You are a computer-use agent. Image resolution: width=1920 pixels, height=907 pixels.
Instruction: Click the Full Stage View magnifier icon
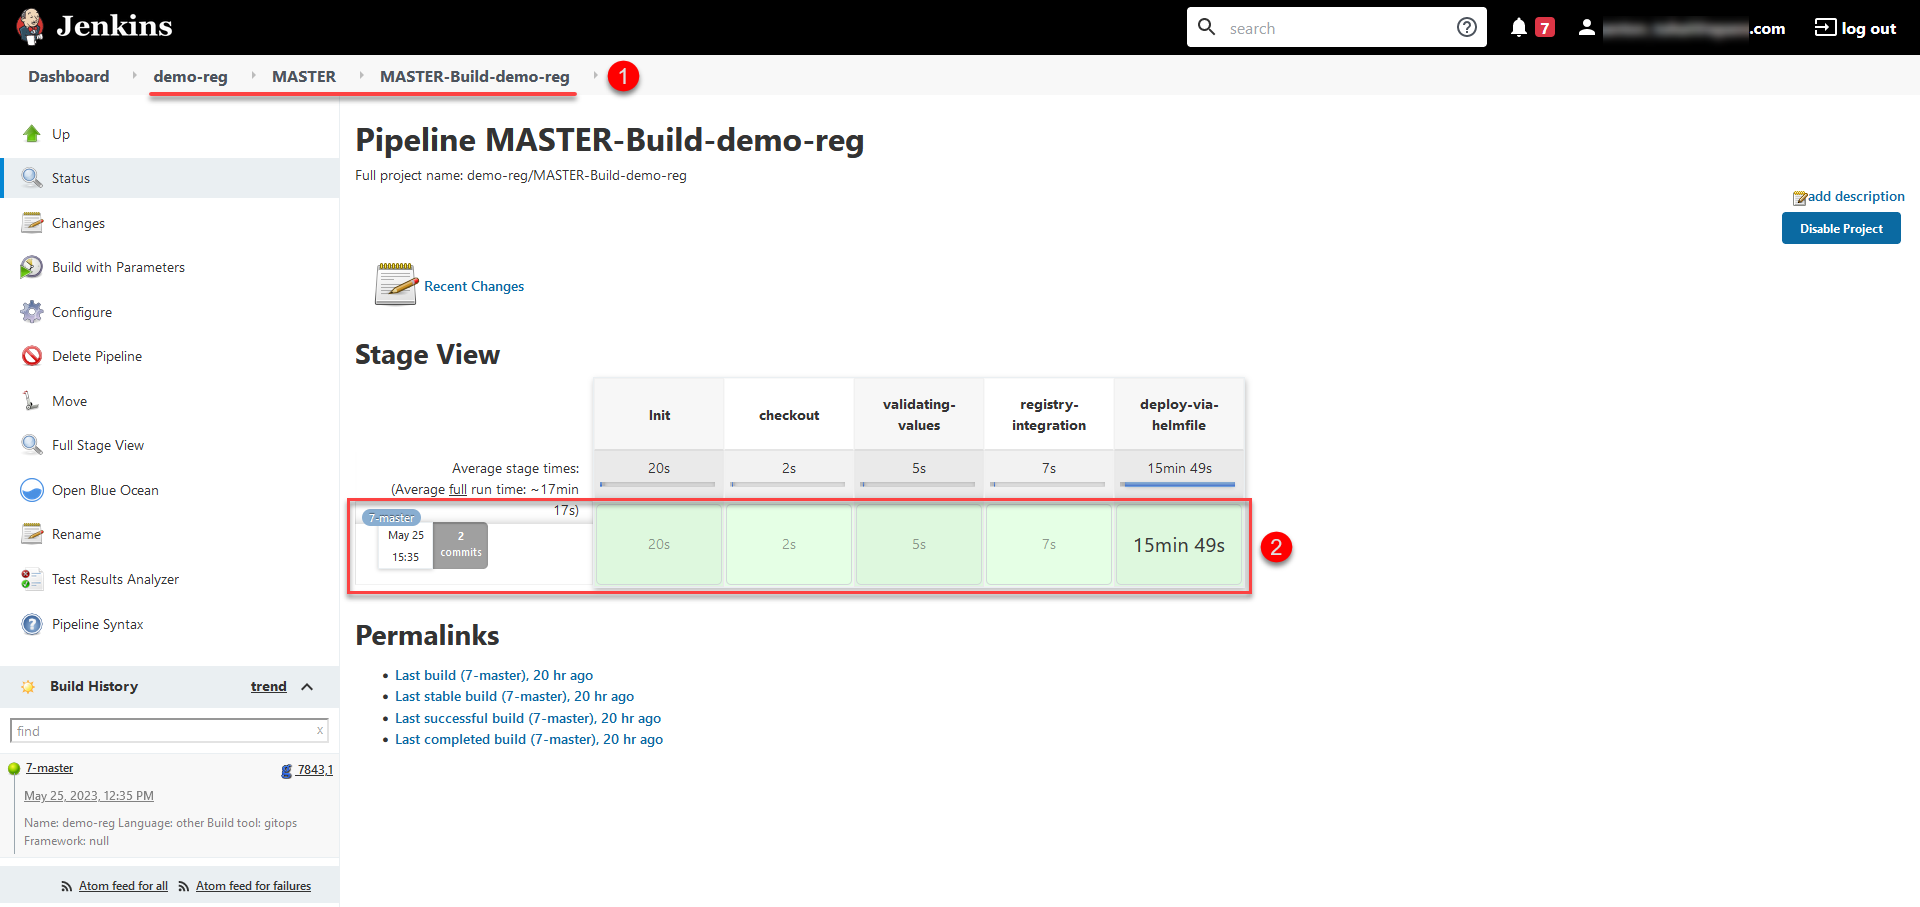click(x=32, y=445)
